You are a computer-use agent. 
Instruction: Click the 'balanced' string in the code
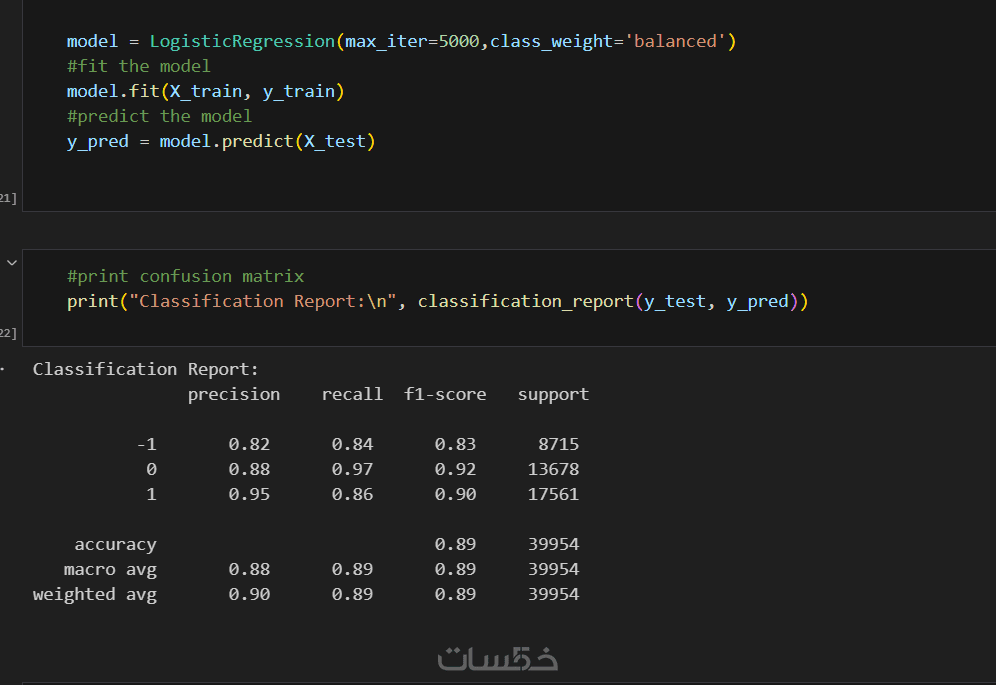point(678,41)
